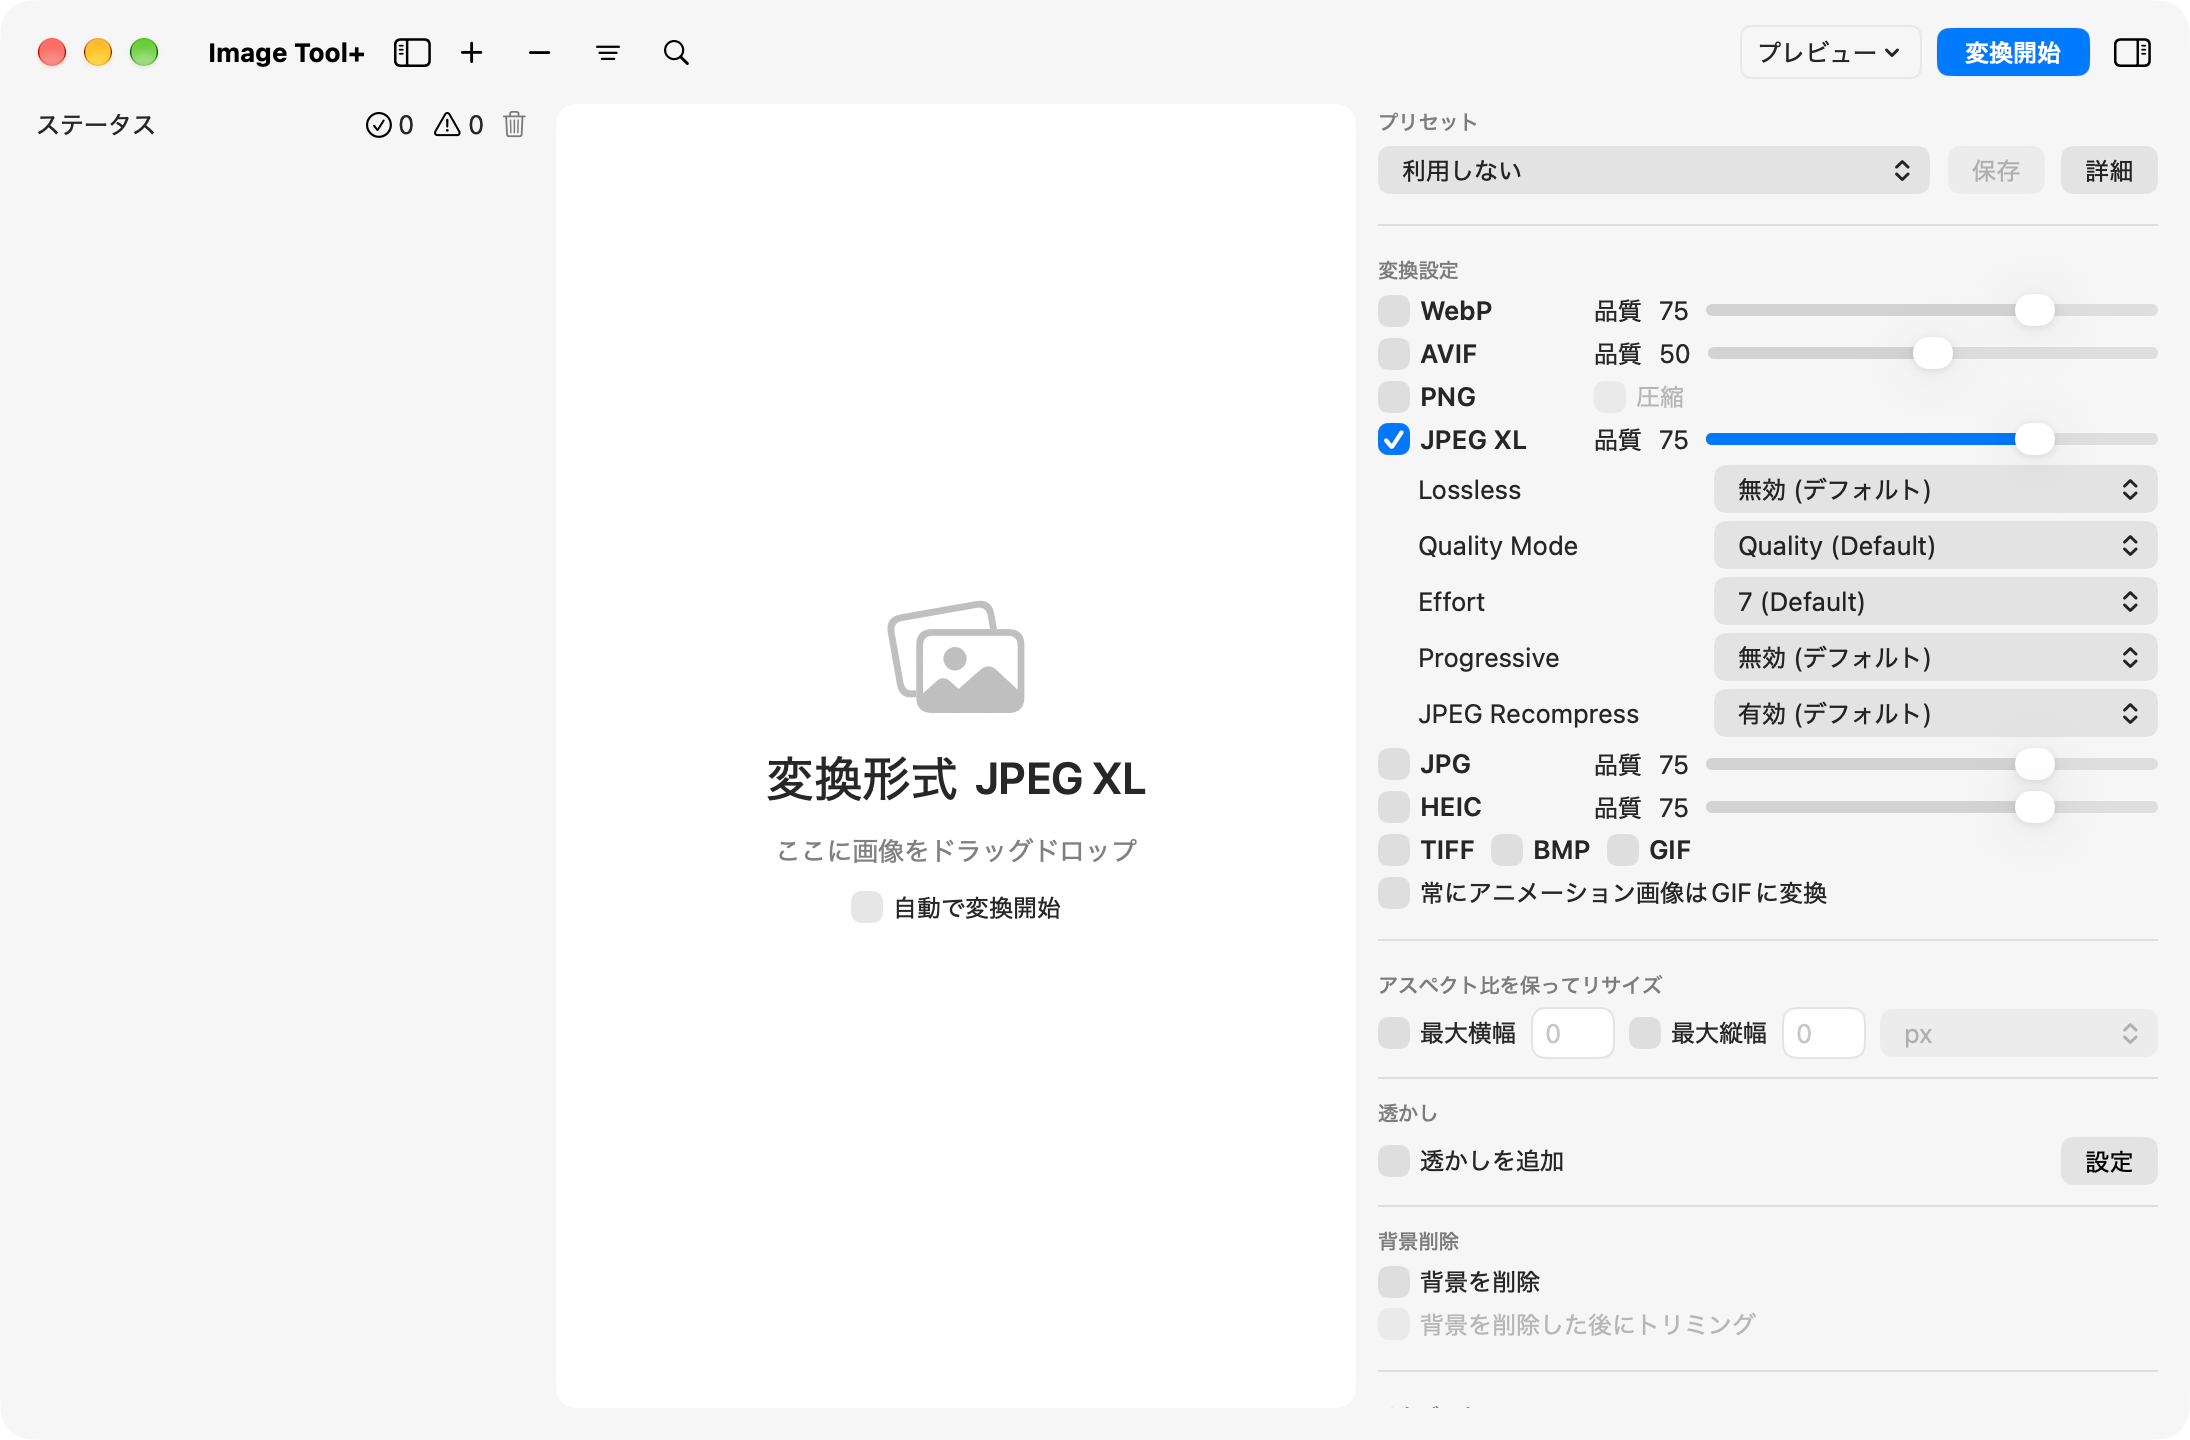Open the Effort dropdown showing 7 (Default)
2190x1440 pixels.
pyautogui.click(x=1935, y=602)
